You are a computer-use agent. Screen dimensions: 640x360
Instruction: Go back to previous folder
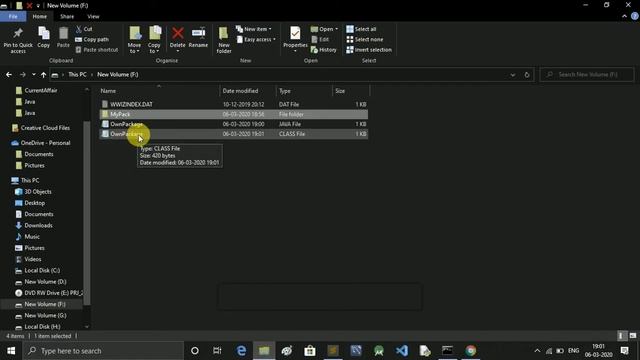coord(9,75)
